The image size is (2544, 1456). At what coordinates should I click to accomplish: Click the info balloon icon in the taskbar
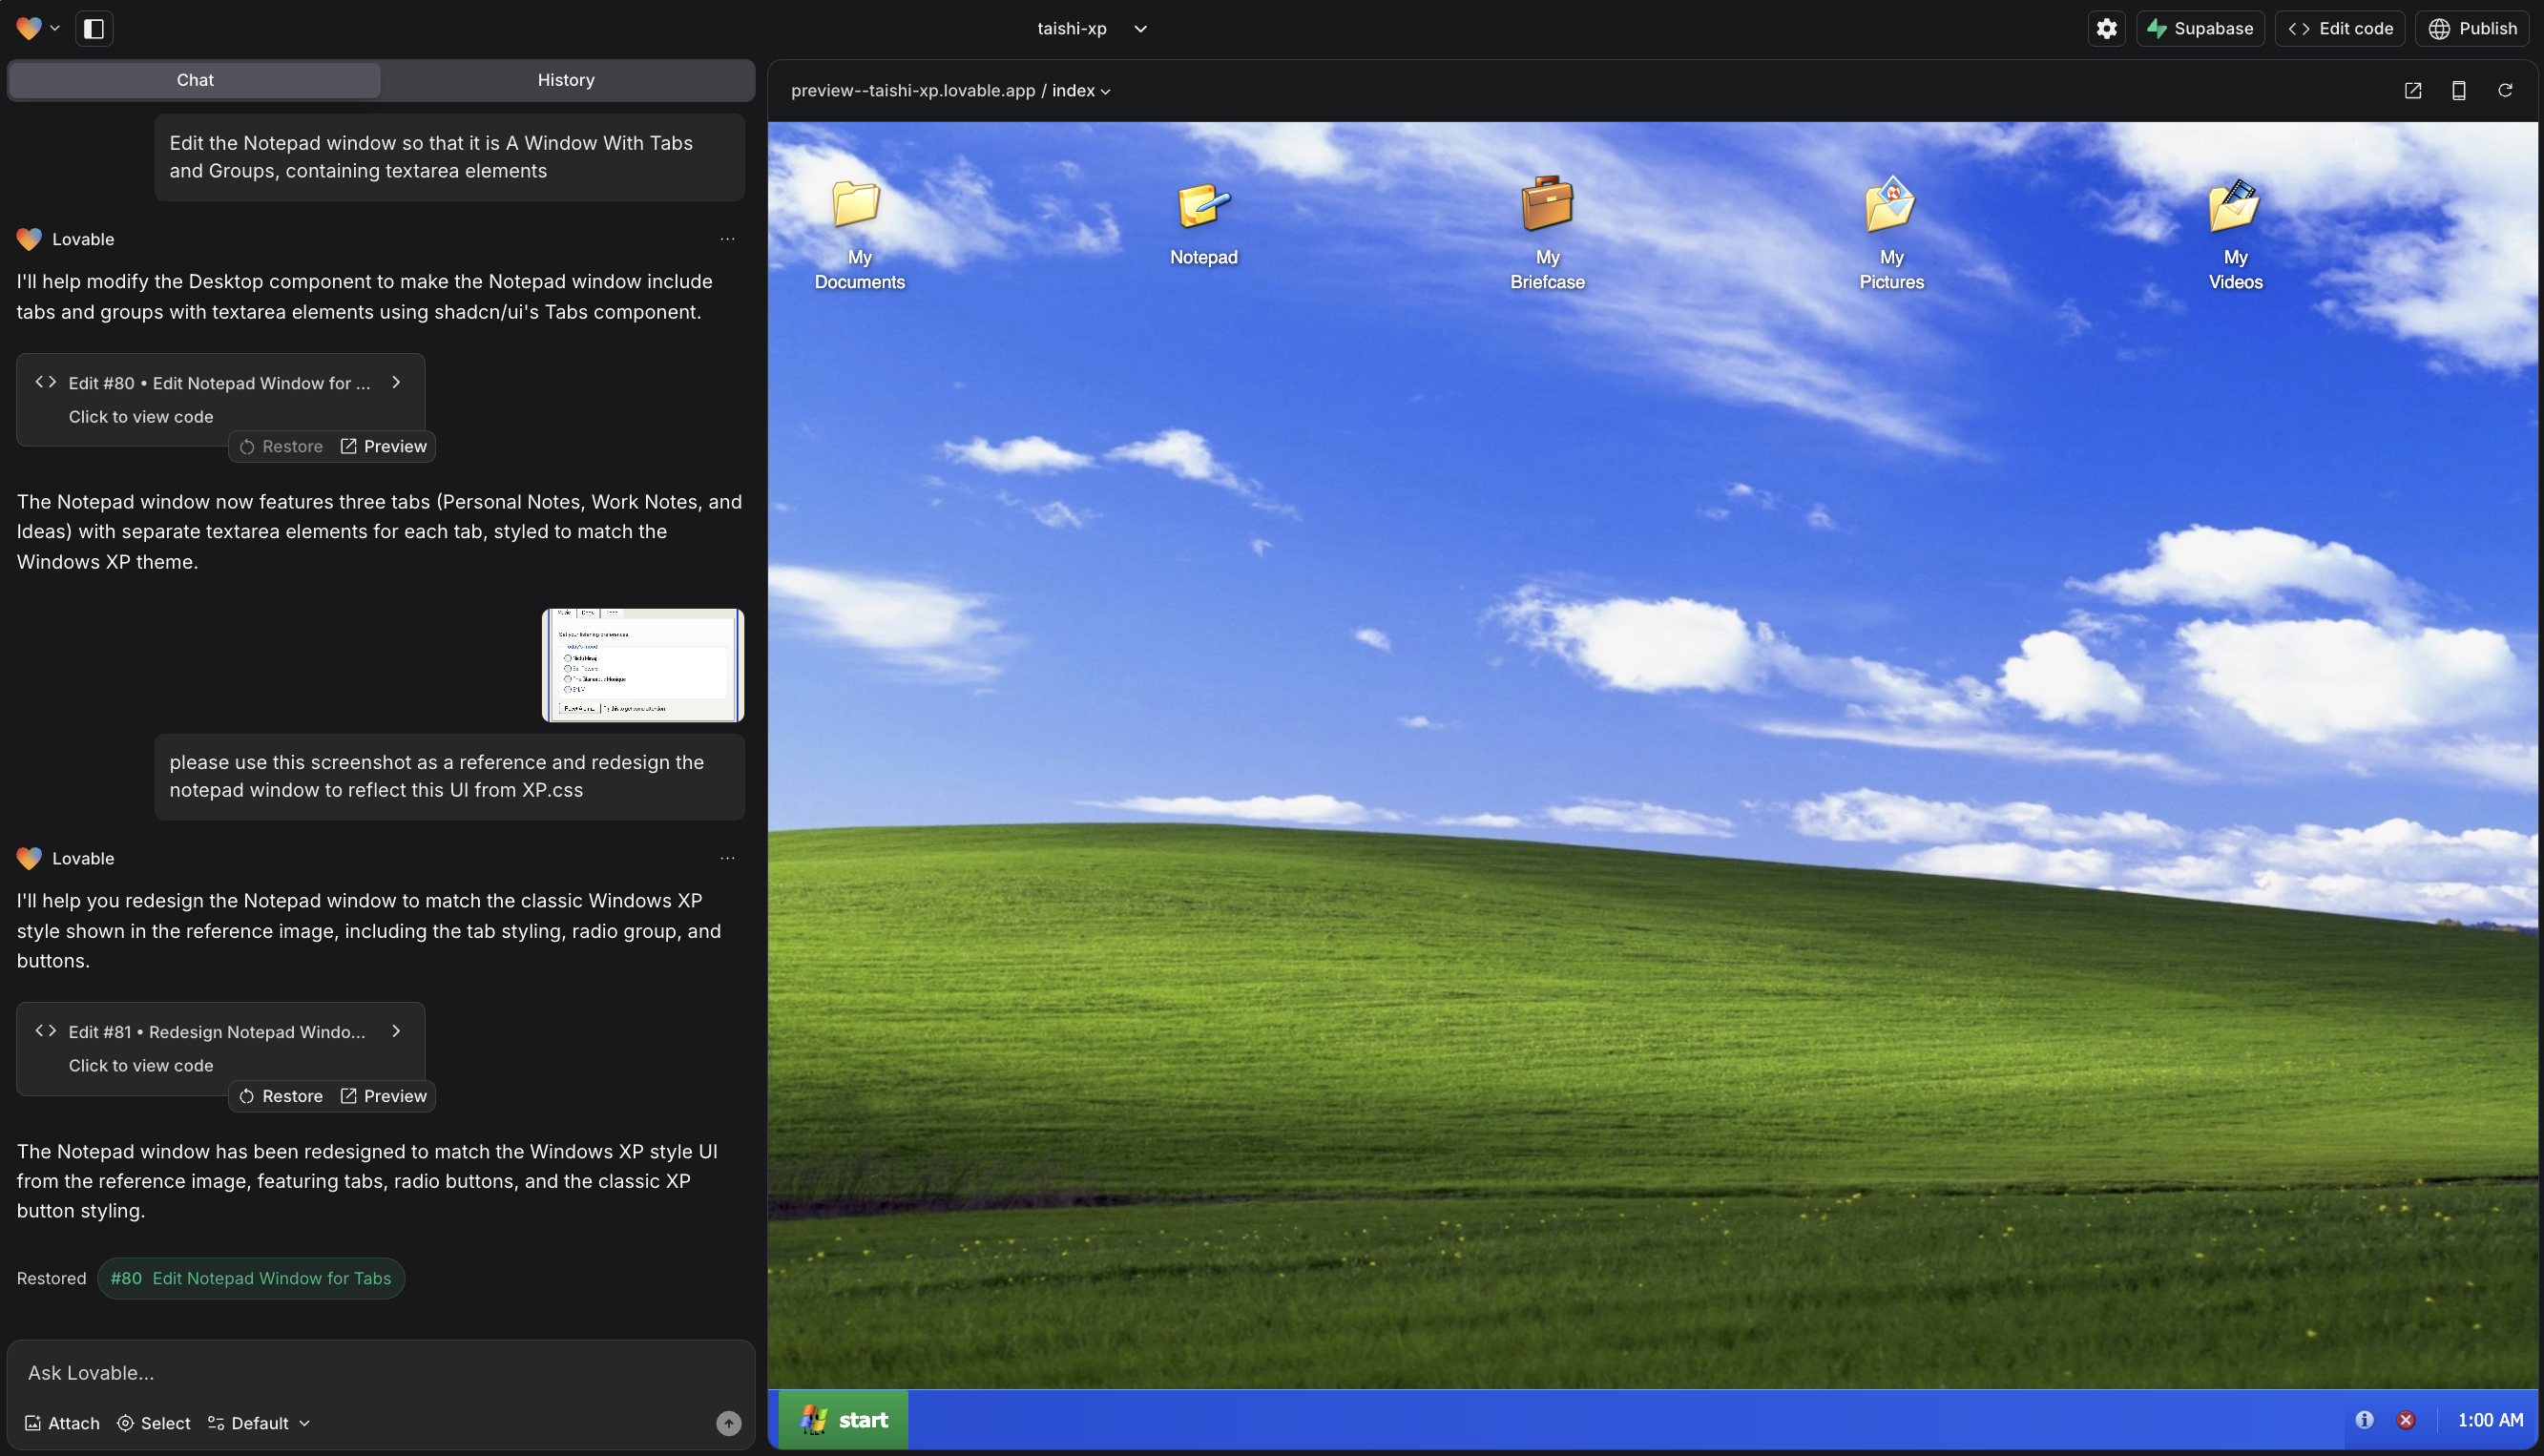point(2366,1419)
